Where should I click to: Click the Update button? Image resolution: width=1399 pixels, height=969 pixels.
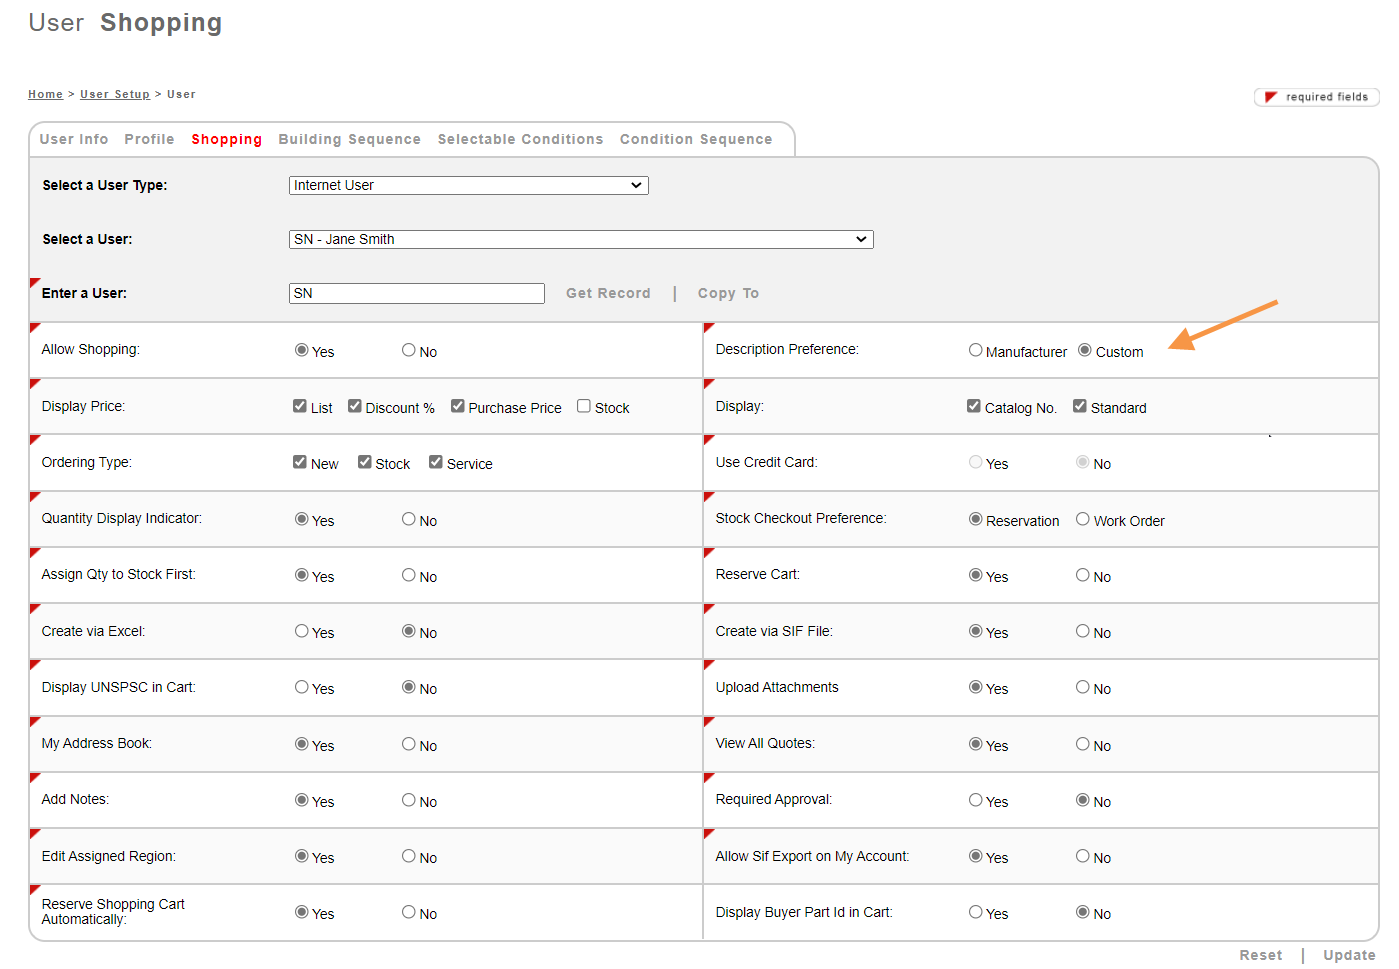coord(1349,955)
